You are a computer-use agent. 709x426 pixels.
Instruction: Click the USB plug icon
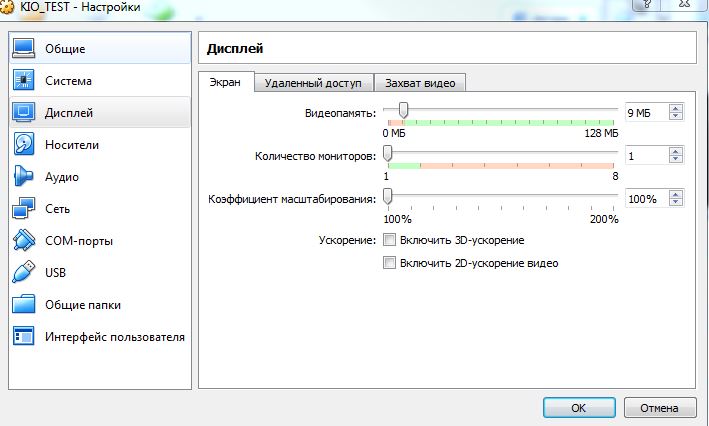point(24,272)
